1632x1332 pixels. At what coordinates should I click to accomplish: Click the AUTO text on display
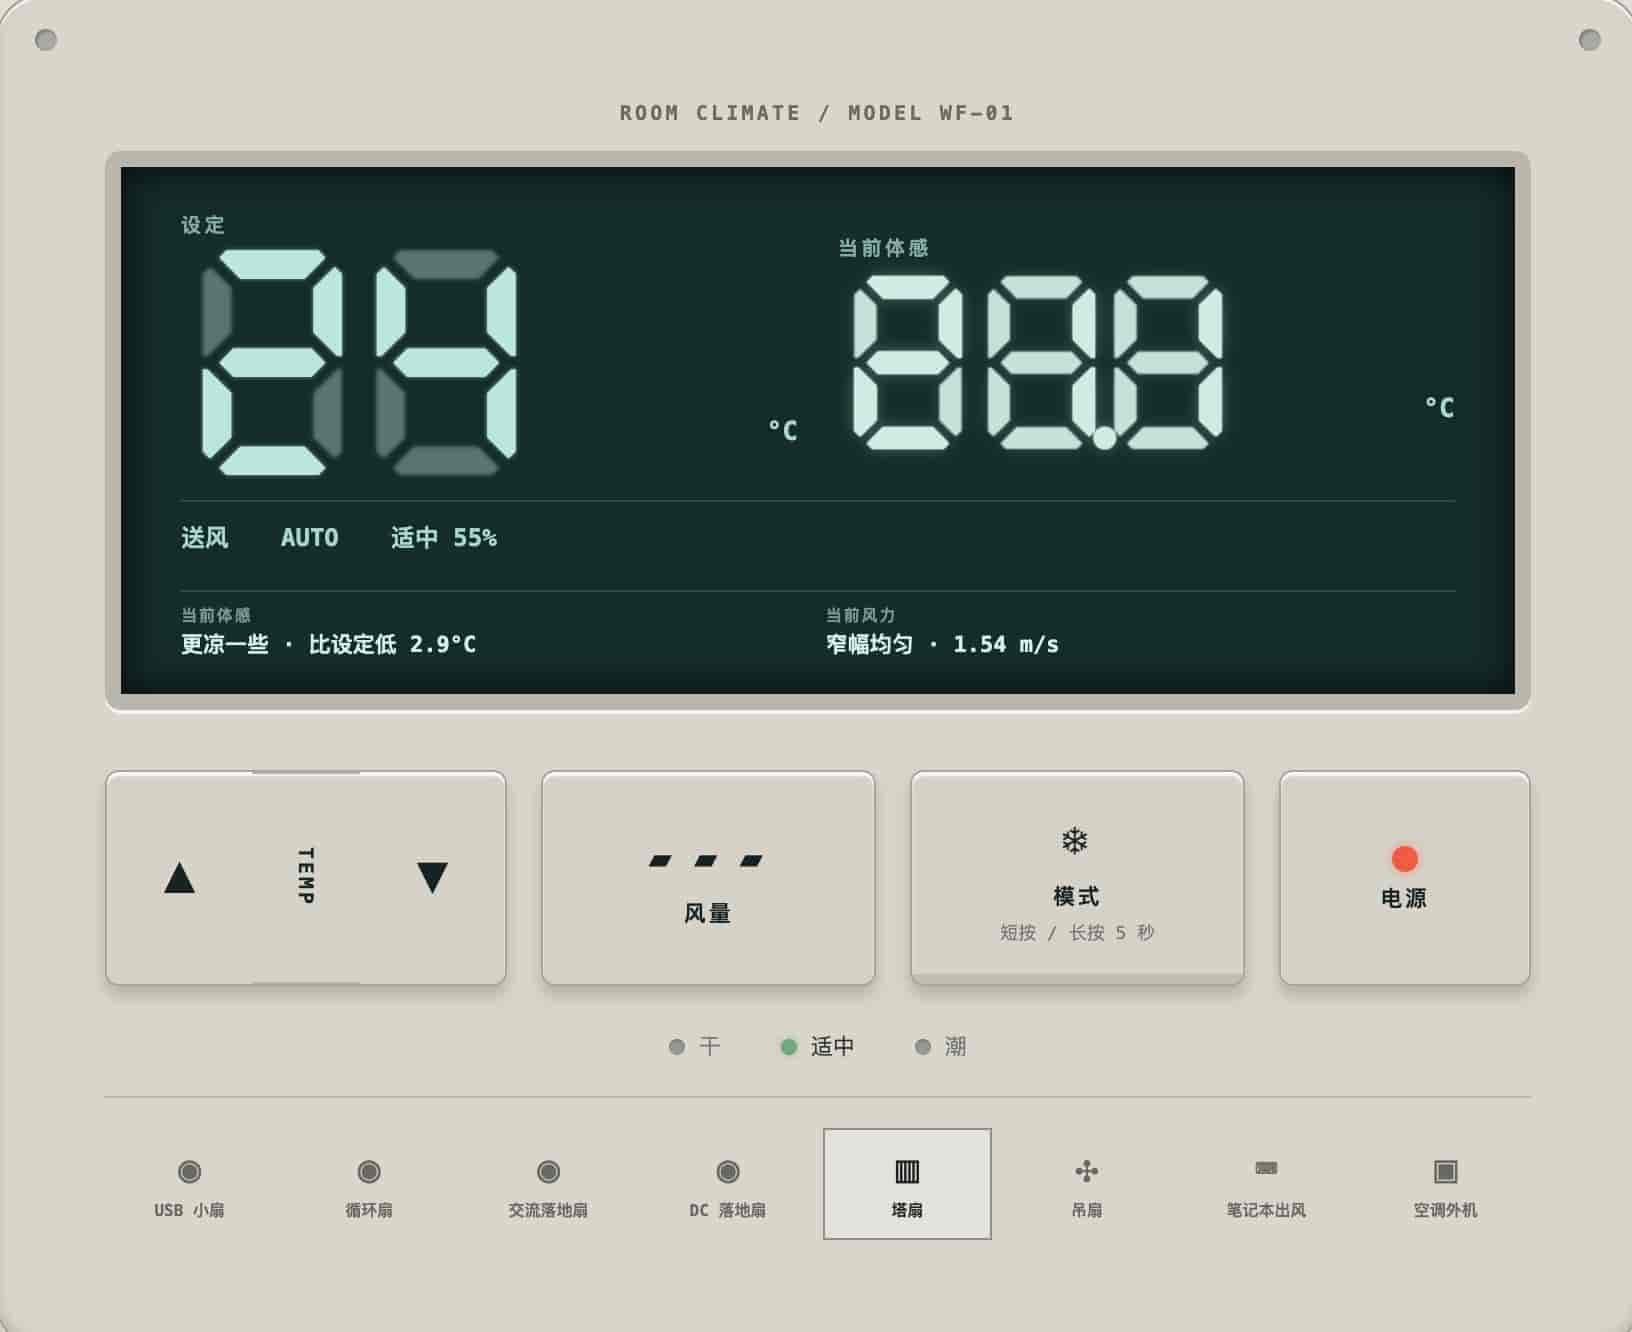pyautogui.click(x=309, y=538)
